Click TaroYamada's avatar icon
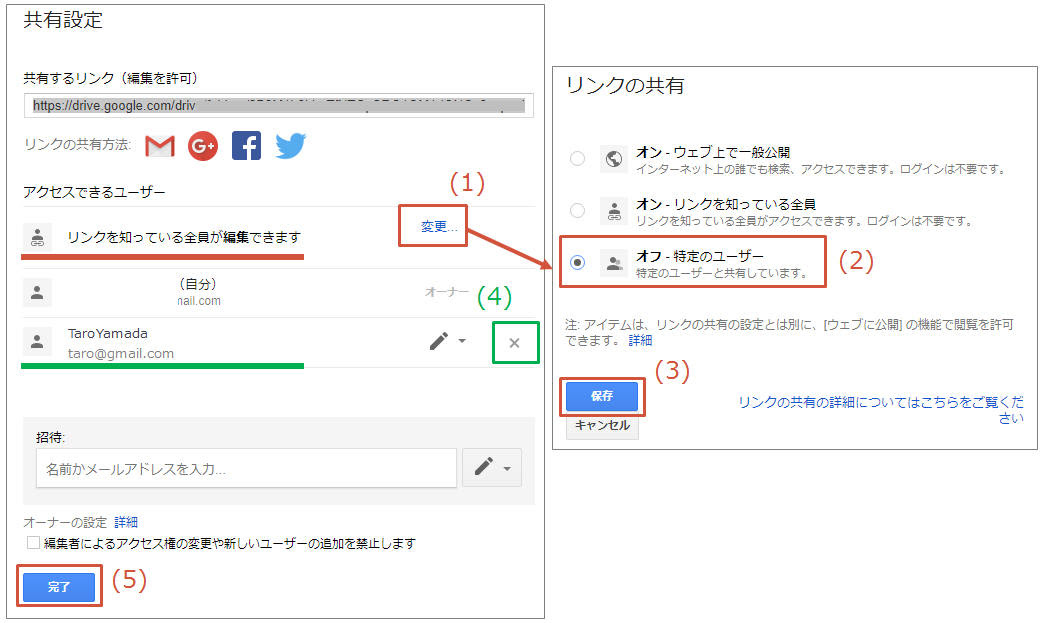The width and height of the screenshot is (1042, 623). pyautogui.click(x=37, y=342)
